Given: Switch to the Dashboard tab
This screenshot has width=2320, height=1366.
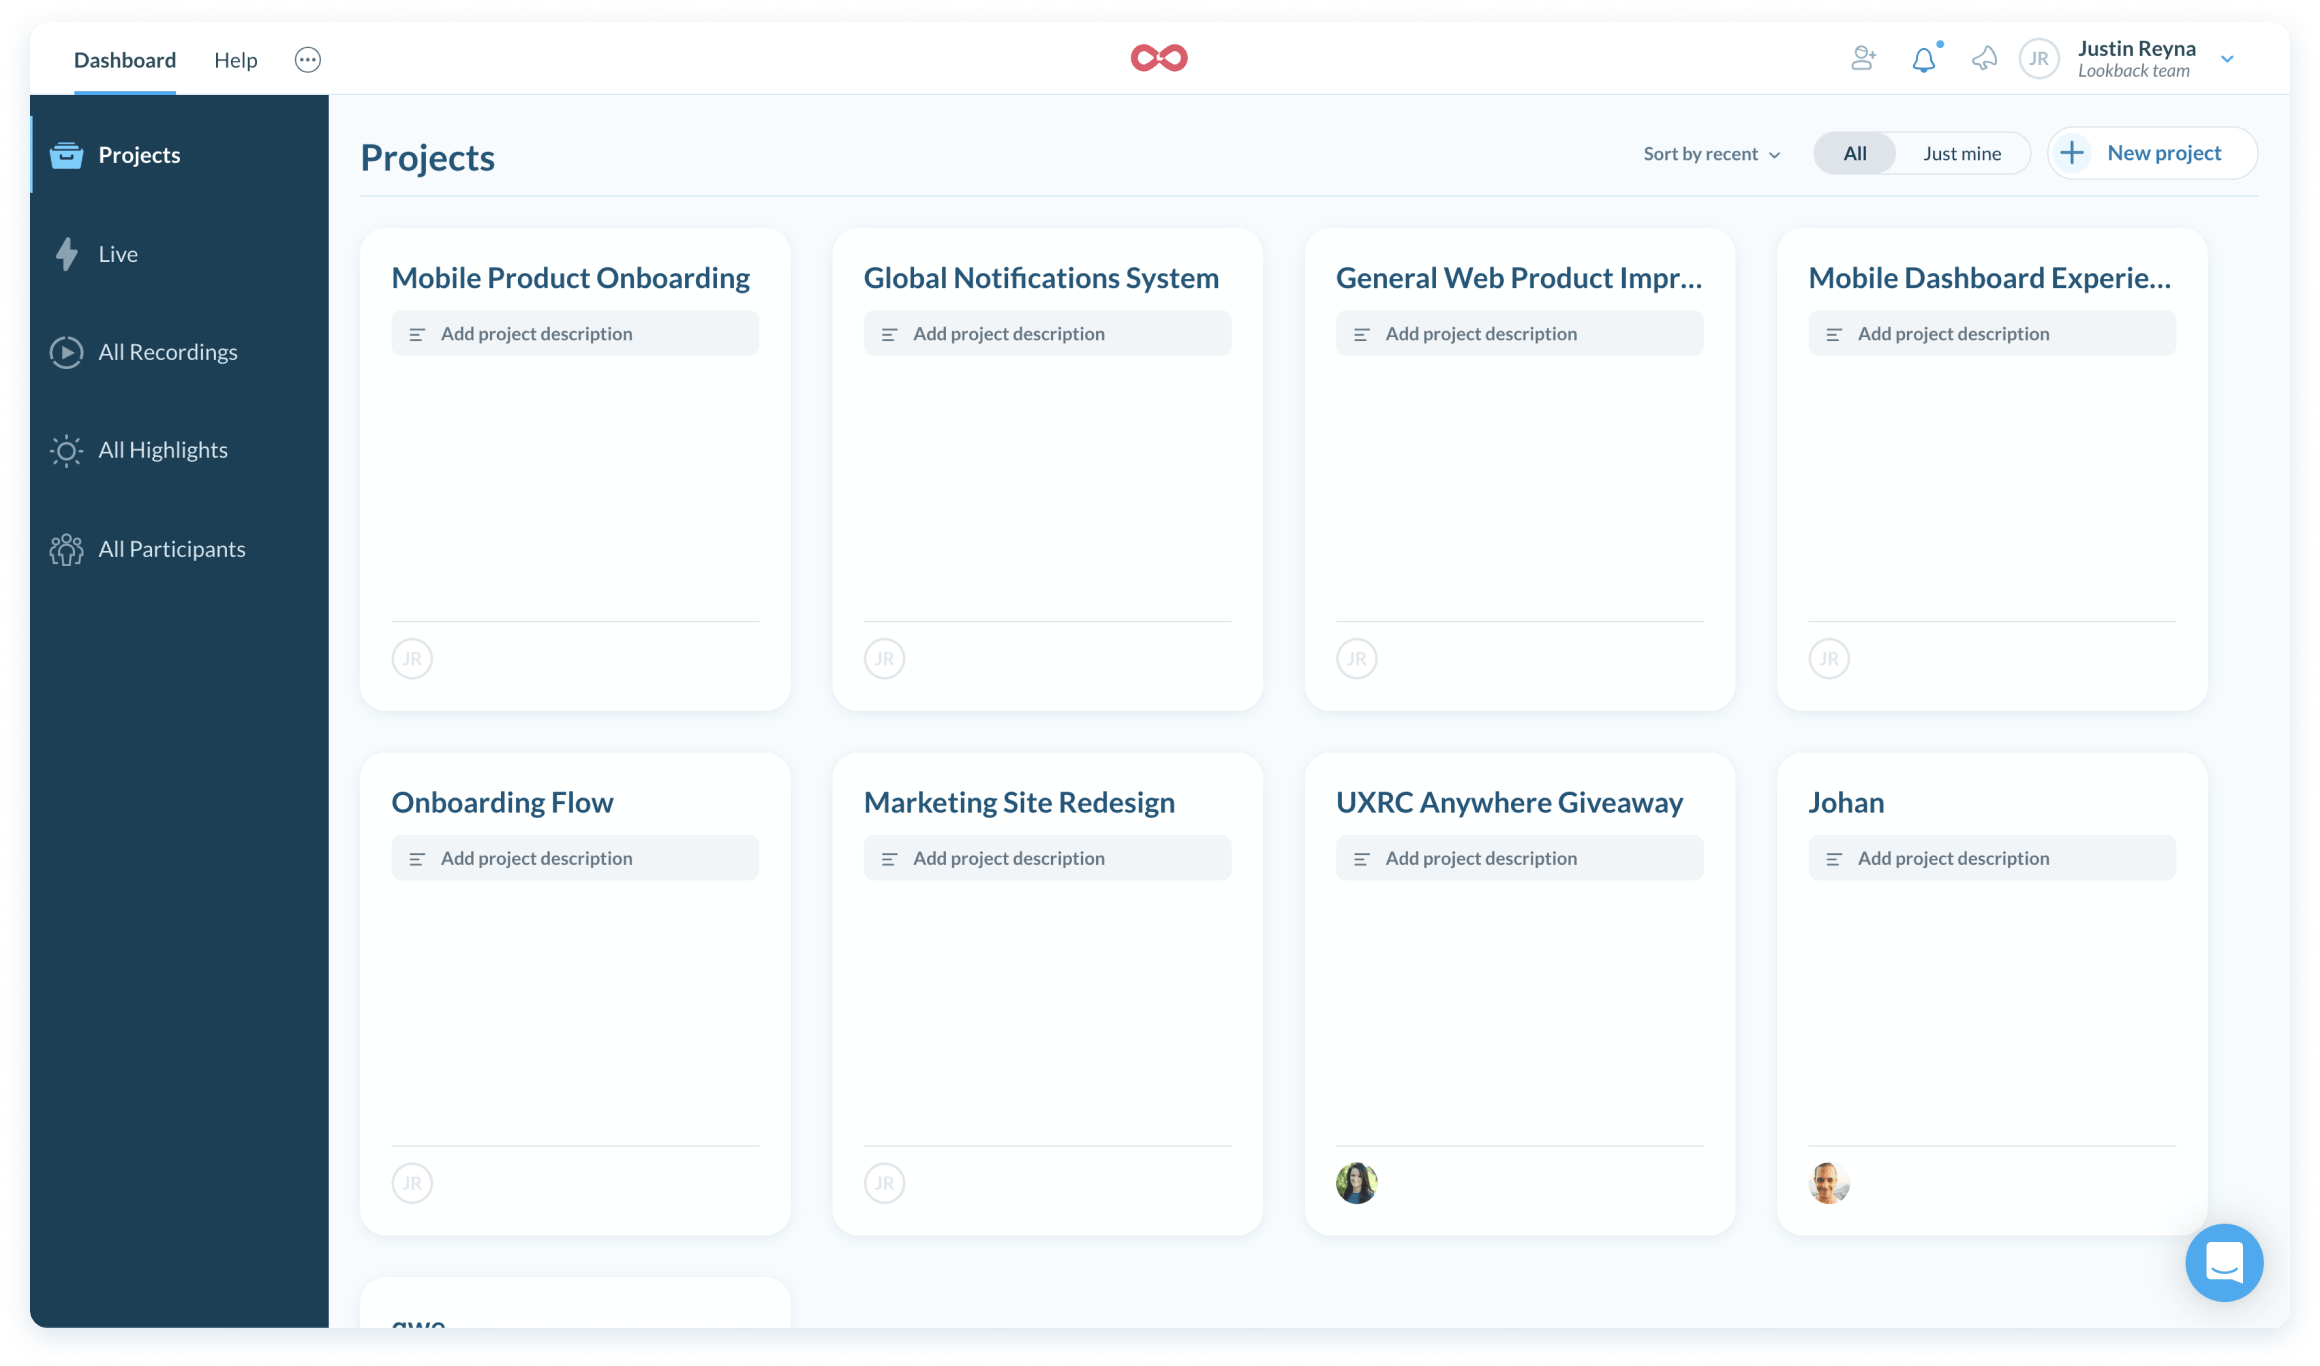Looking at the screenshot, I should [x=124, y=59].
